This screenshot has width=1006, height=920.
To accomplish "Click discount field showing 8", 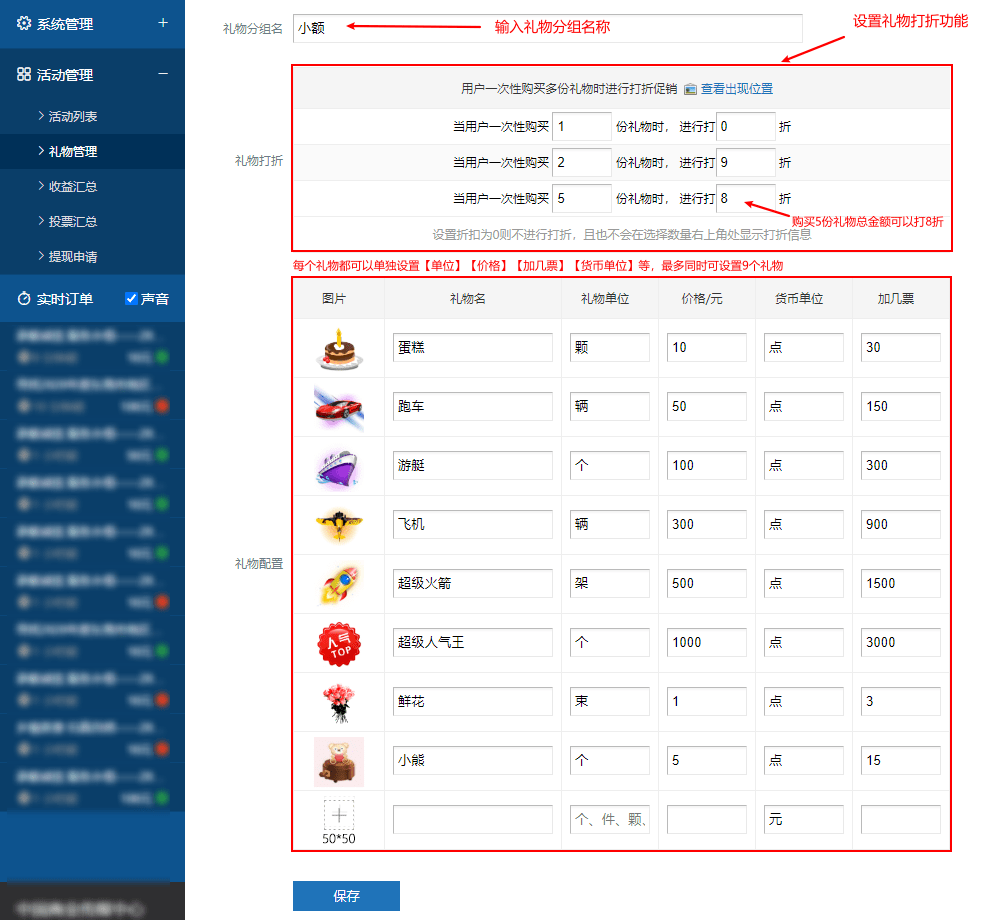I will 746,198.
